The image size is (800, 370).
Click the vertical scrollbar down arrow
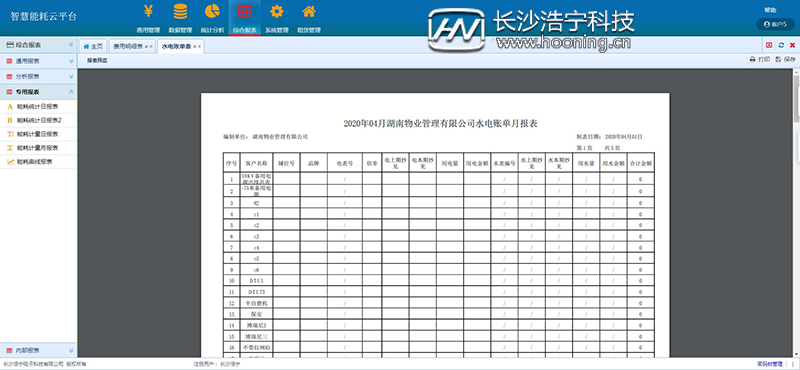796,354
